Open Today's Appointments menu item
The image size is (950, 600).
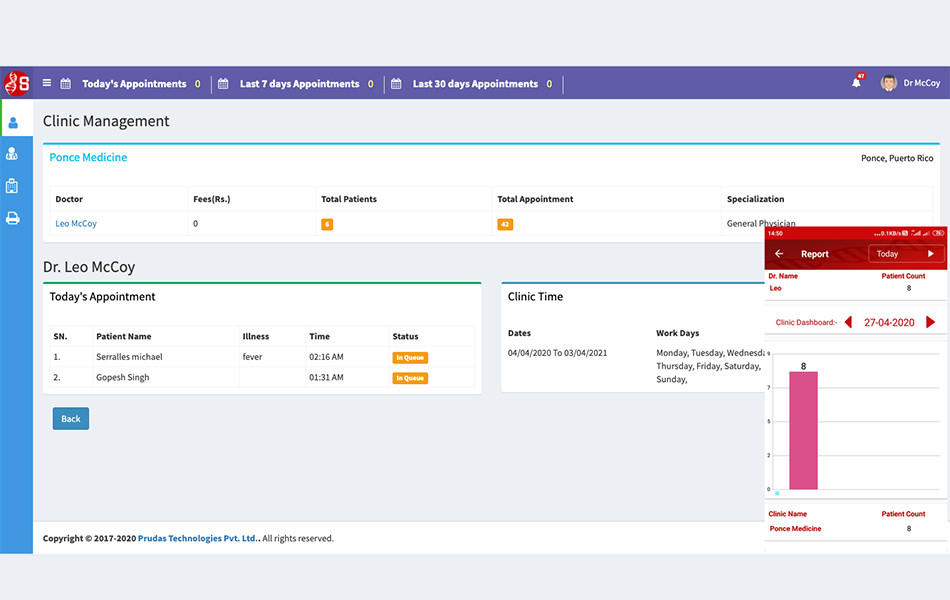pos(135,84)
